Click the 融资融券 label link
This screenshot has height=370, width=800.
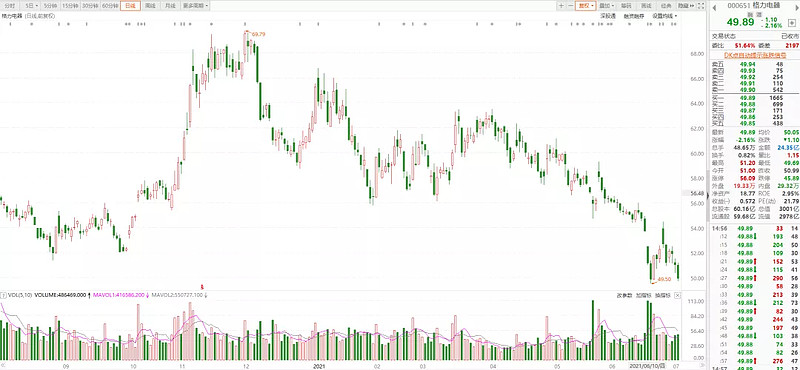pos(635,16)
